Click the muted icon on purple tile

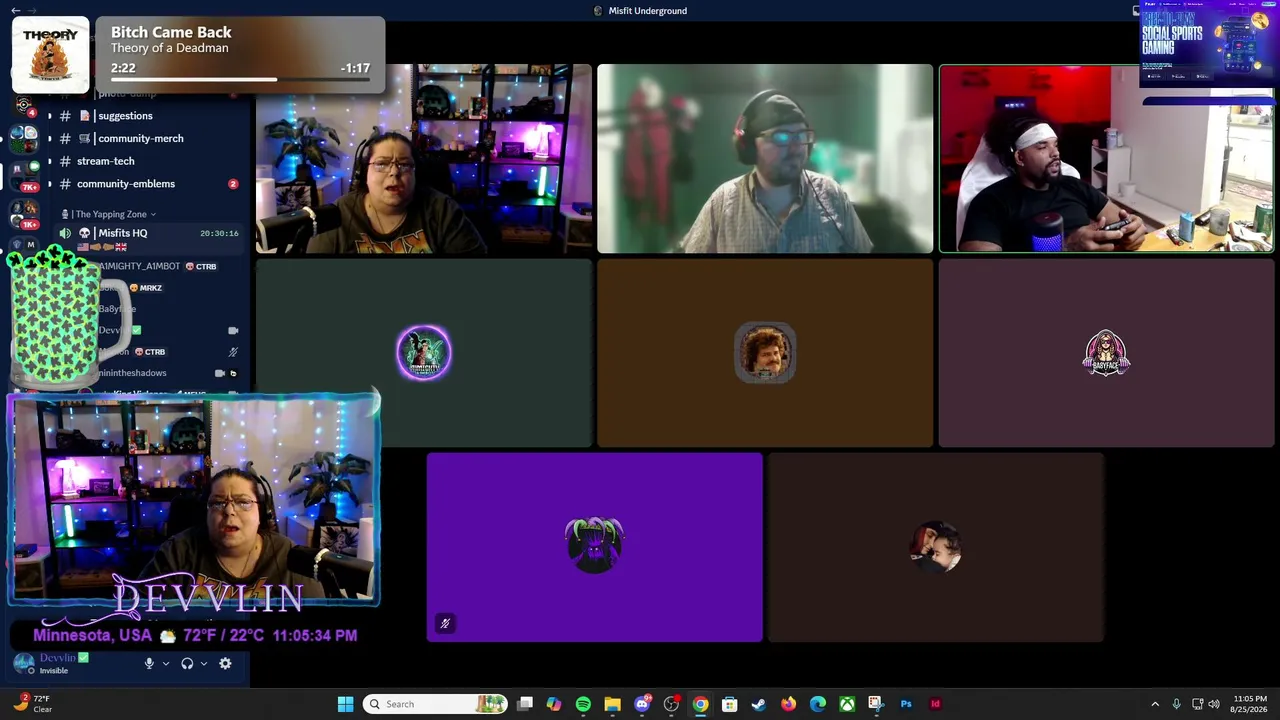[x=445, y=623]
